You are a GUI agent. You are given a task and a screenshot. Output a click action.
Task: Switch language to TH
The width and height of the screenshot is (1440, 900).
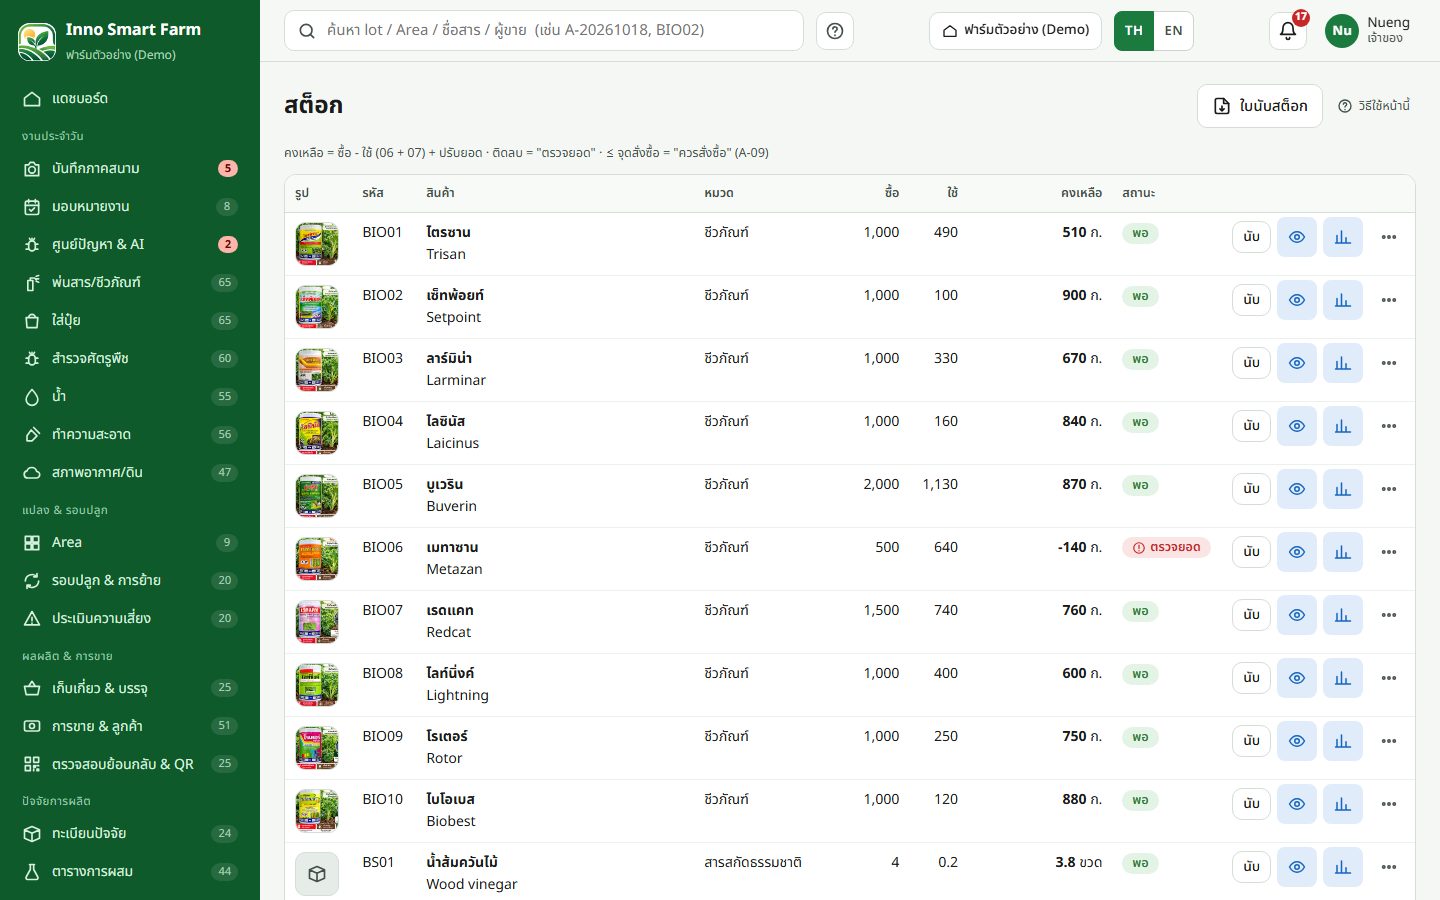click(x=1134, y=31)
